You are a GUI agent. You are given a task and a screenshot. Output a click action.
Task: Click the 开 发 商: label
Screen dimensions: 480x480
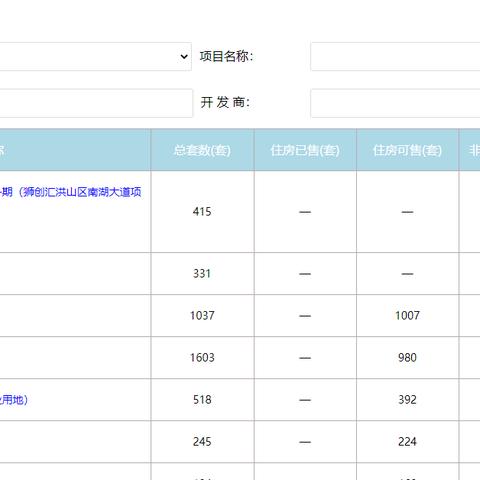click(225, 102)
